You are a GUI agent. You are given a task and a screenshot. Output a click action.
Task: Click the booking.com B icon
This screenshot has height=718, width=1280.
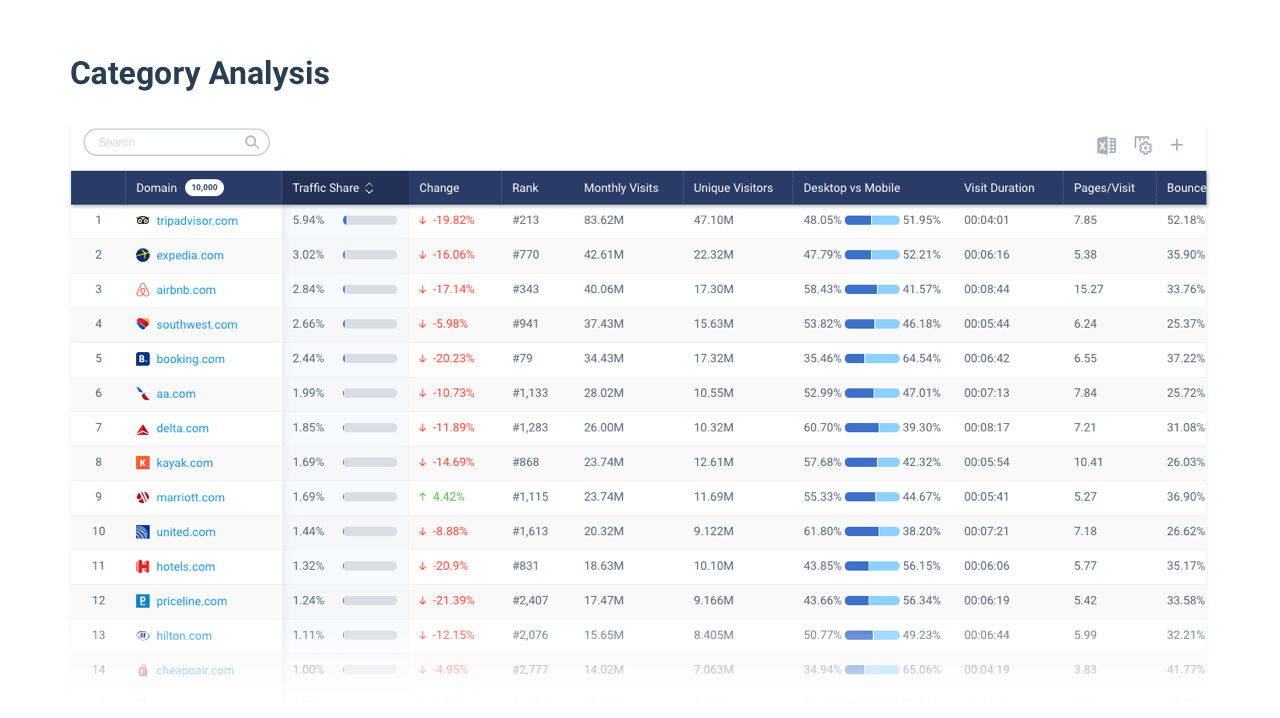click(x=143, y=359)
